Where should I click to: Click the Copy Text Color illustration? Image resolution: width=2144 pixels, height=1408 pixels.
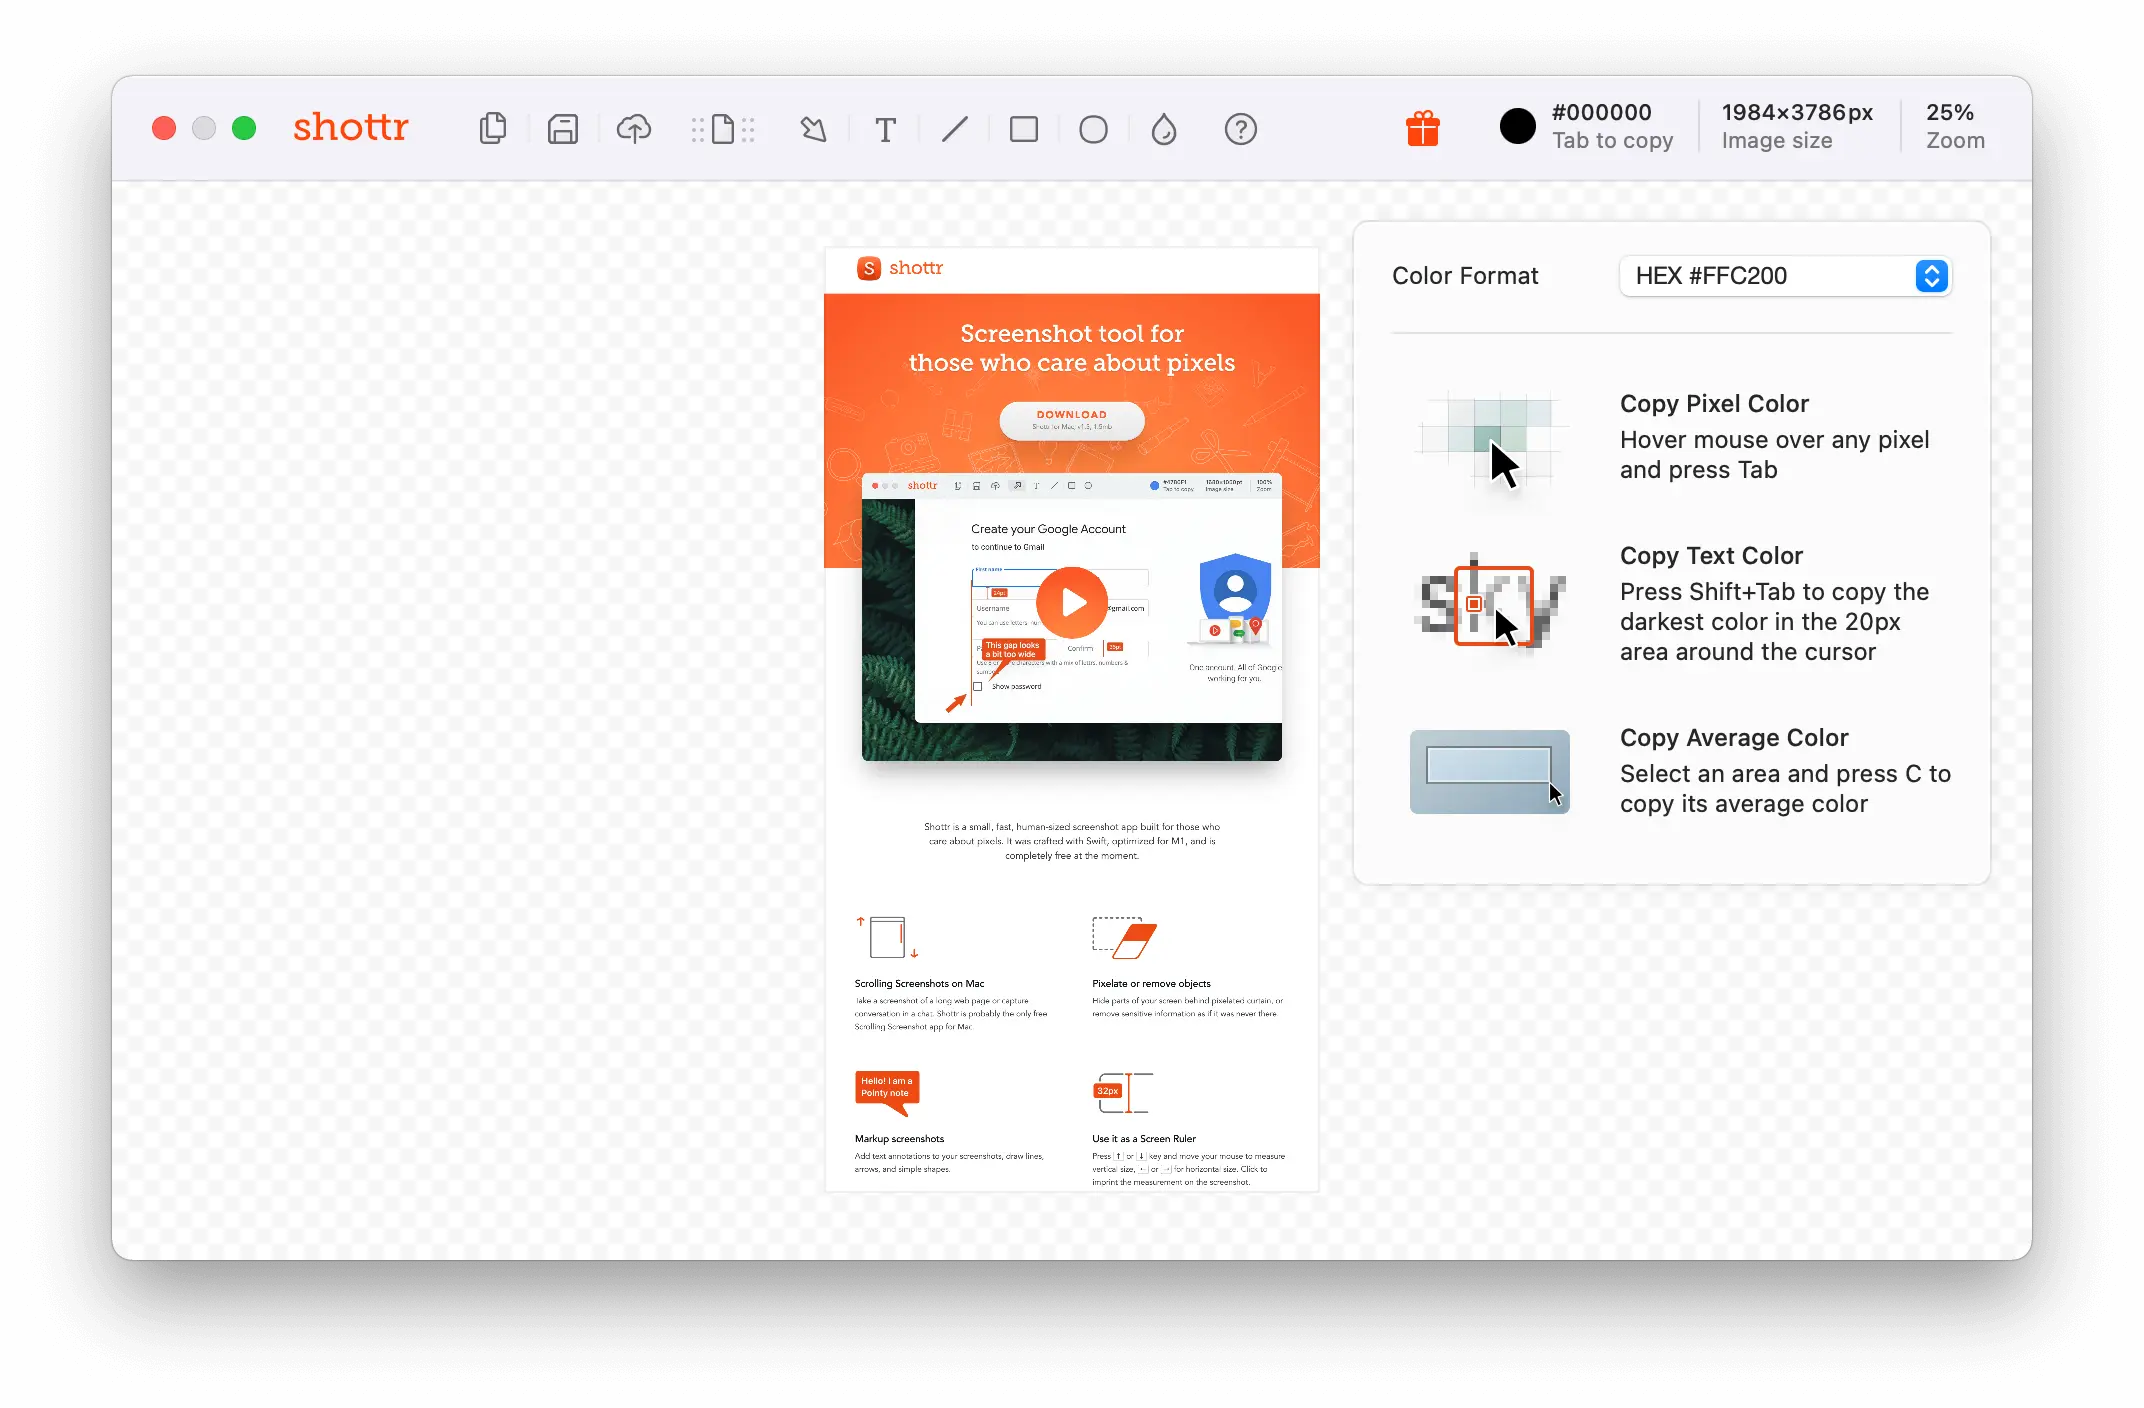click(1490, 602)
